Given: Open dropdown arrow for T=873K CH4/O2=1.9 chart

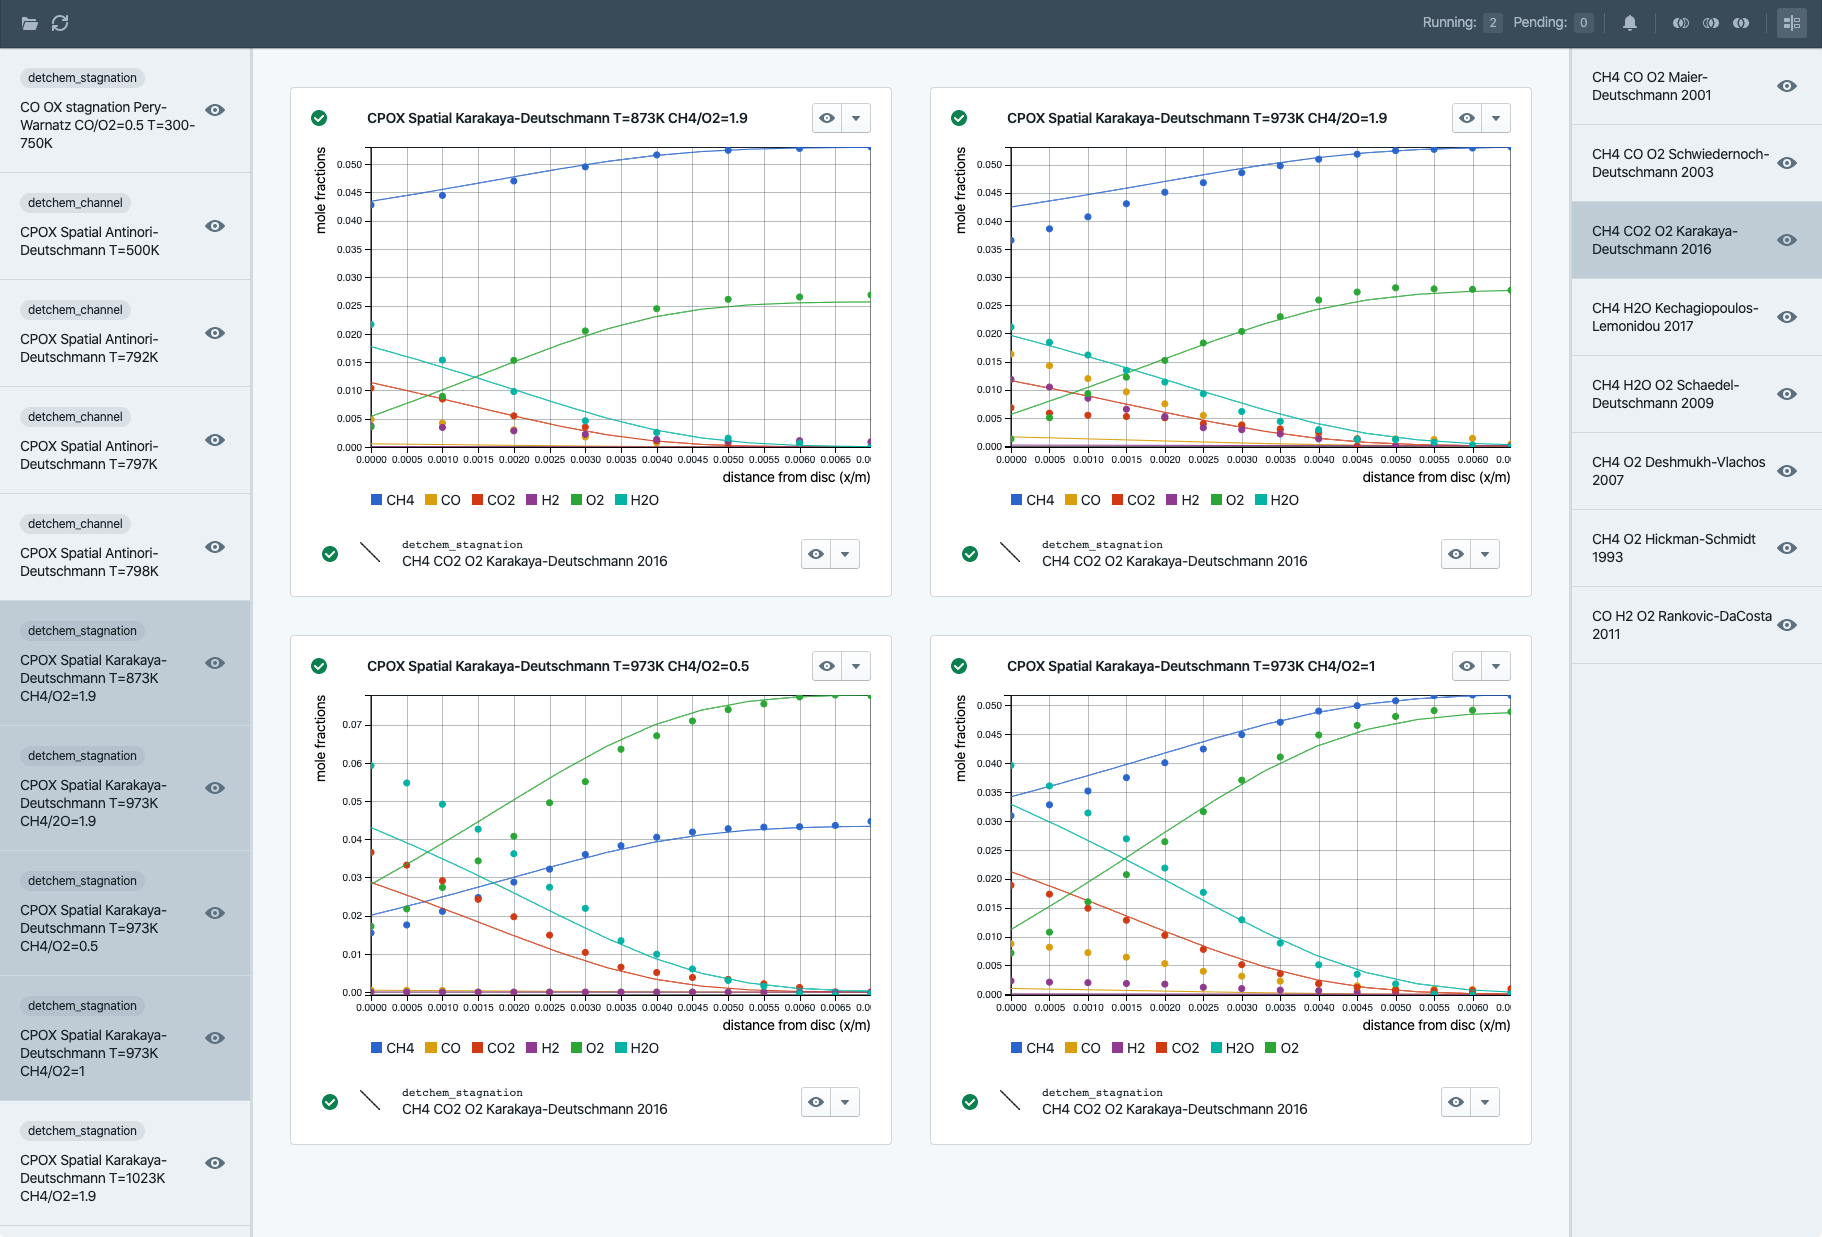Looking at the screenshot, I should pyautogui.click(x=856, y=118).
